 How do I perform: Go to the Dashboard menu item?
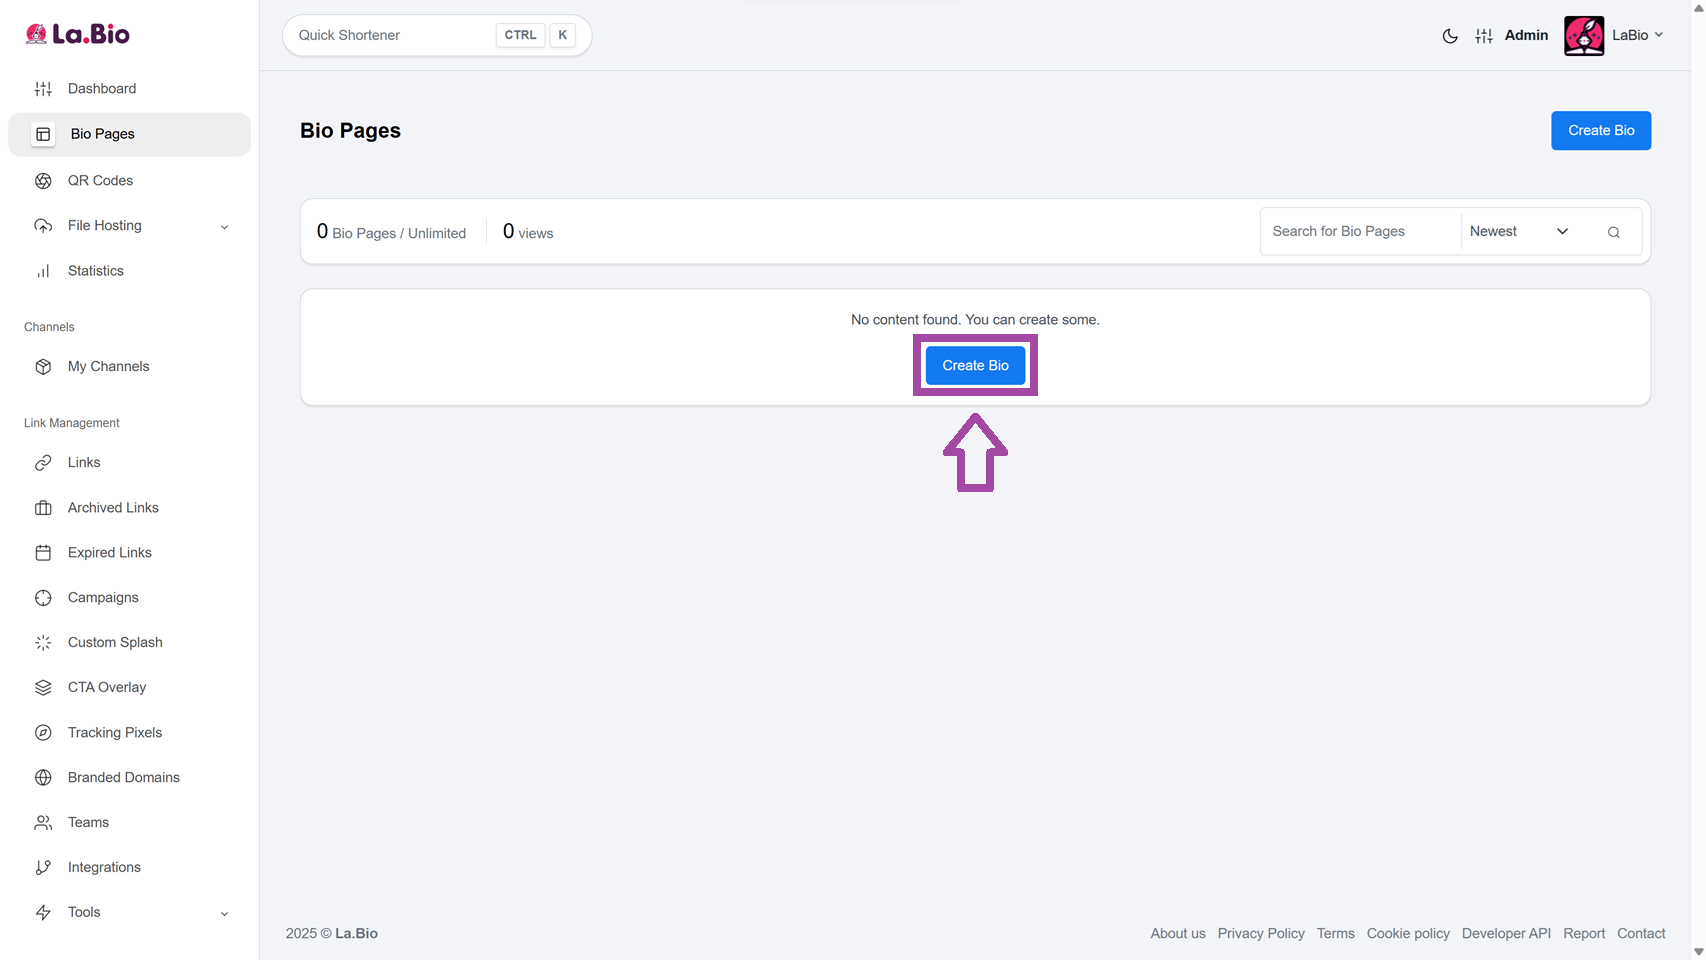coord(102,89)
